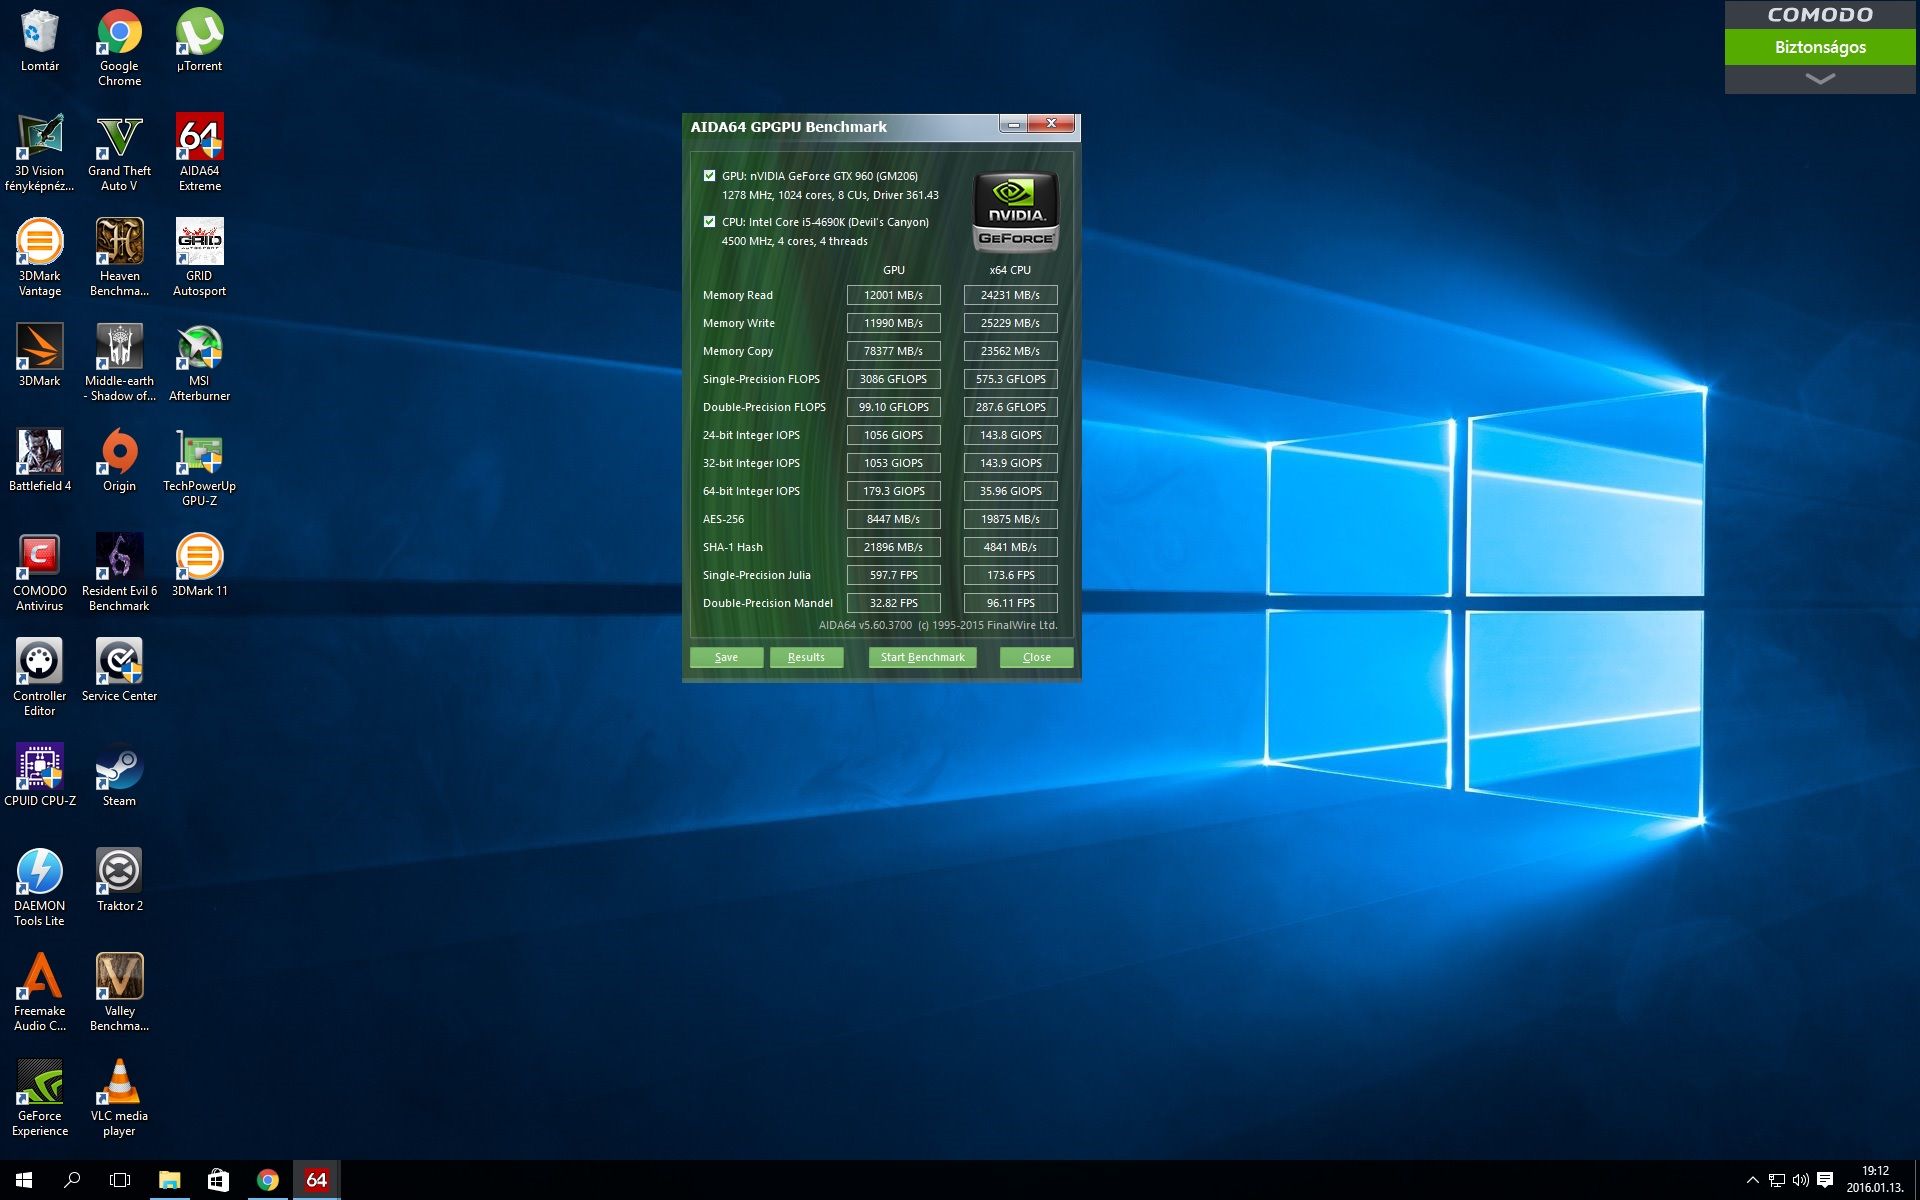
Task: Select the Battlefield 4 desktop icon
Action: [x=40, y=460]
